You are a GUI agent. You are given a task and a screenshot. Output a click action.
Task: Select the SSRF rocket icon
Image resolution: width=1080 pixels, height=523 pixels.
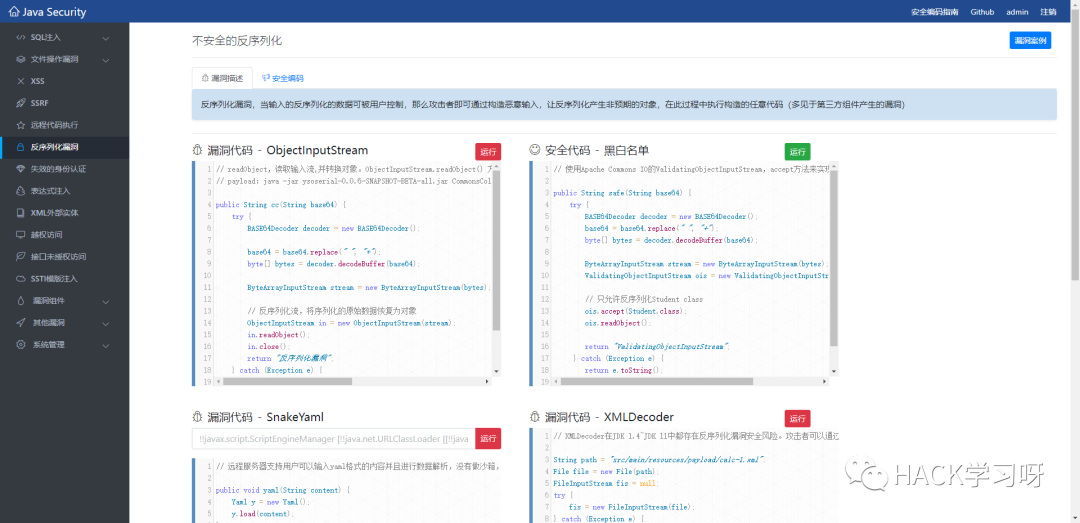(21, 103)
